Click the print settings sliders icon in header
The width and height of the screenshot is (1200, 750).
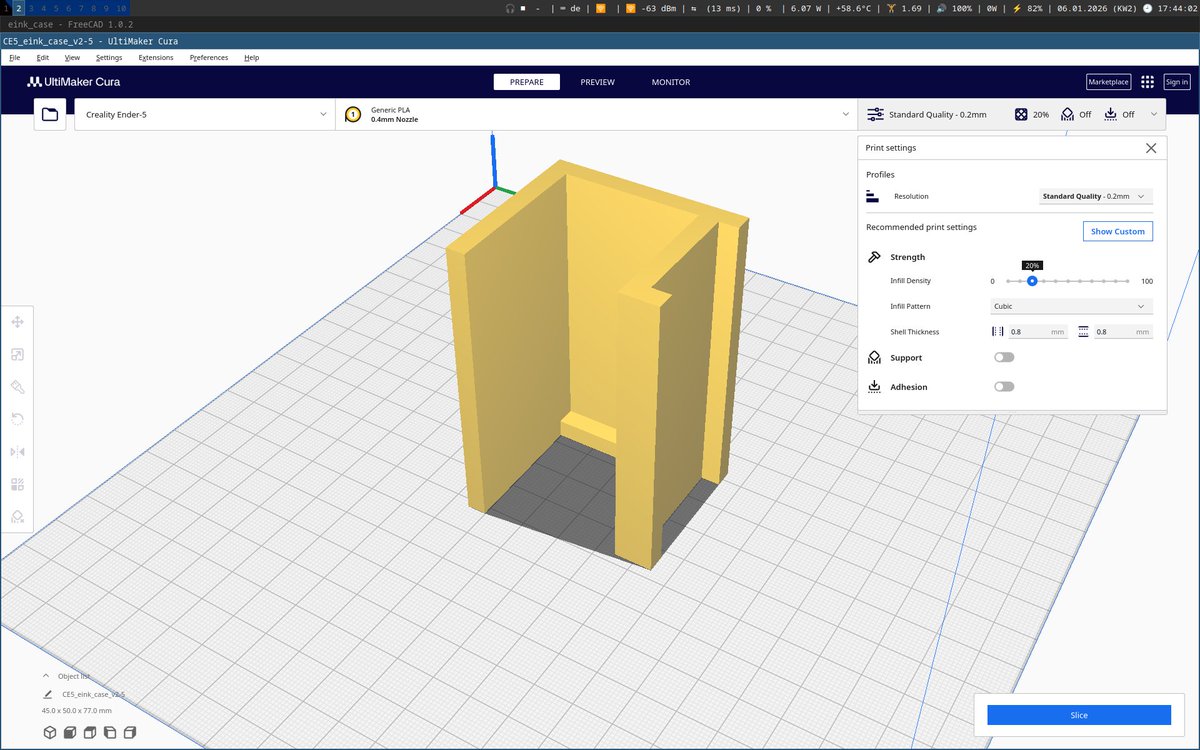(875, 115)
